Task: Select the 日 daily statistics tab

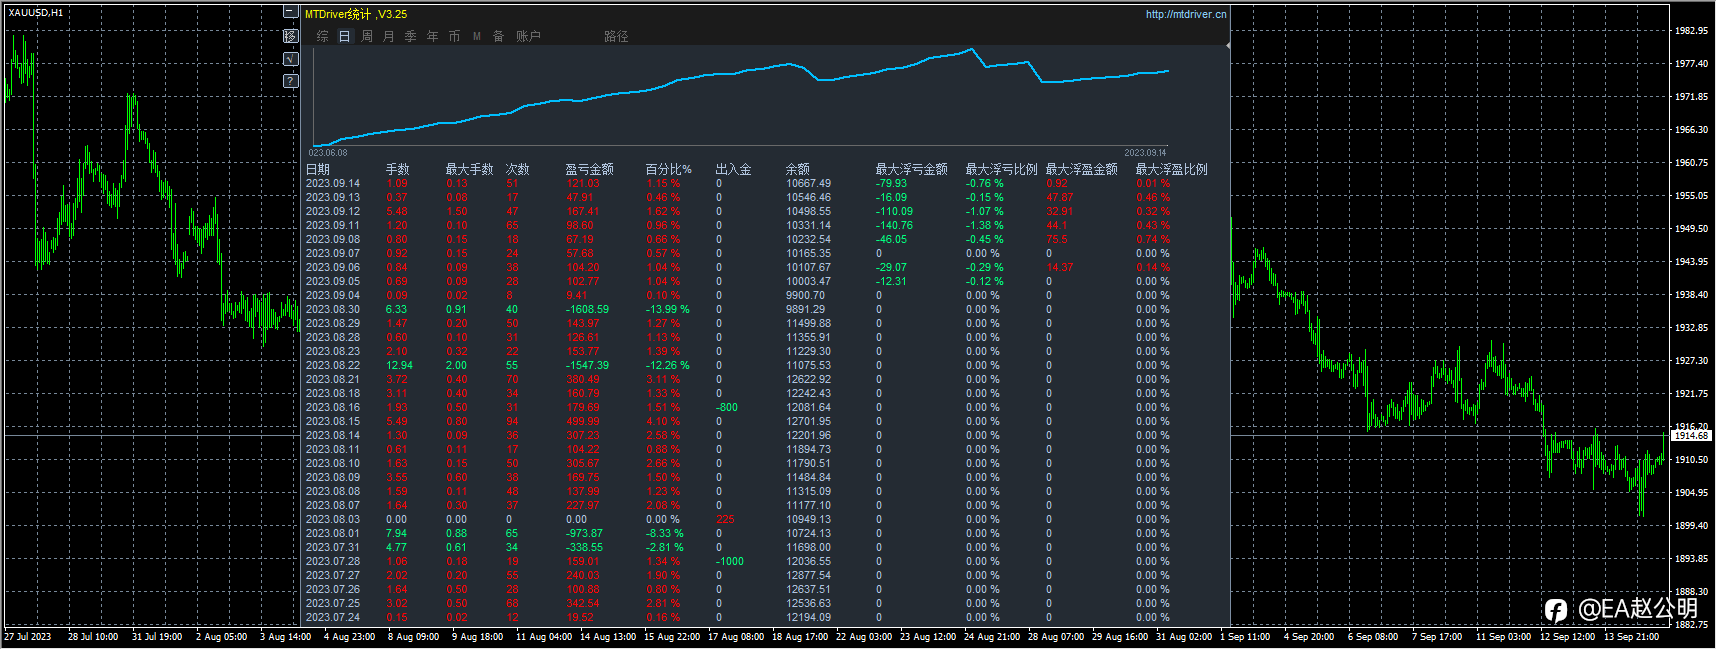Action: (x=344, y=37)
